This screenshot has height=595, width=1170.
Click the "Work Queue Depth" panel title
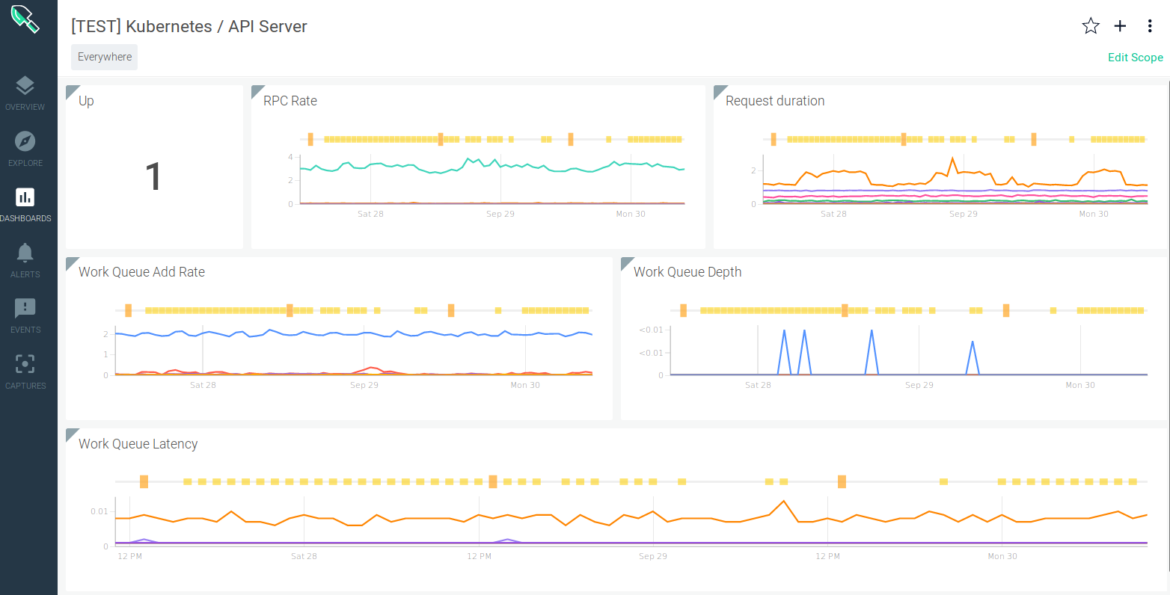click(688, 272)
